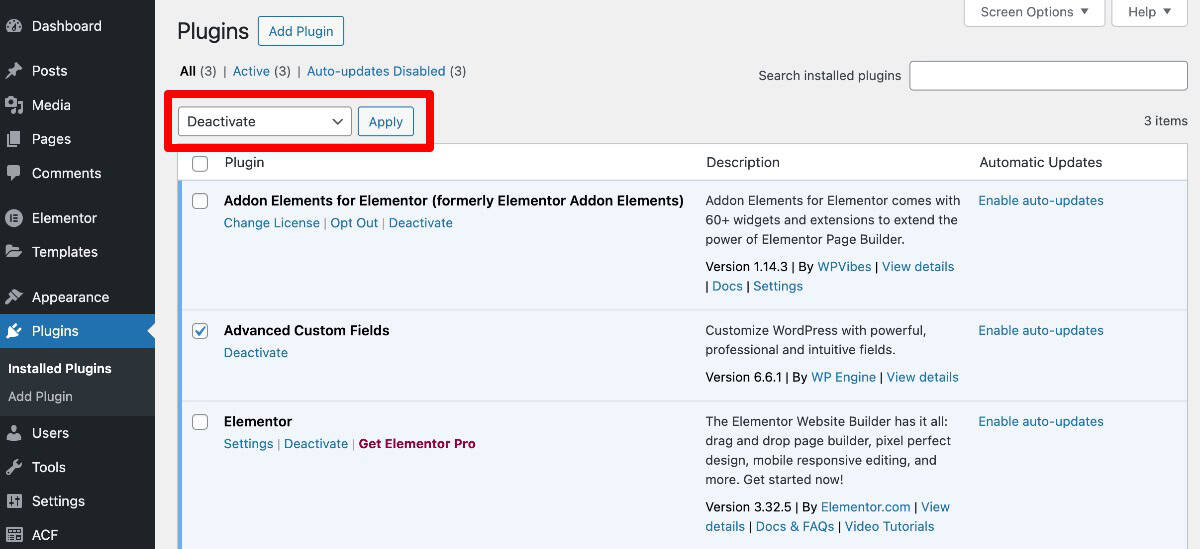Click the Appearance paintbrush icon
Viewport: 1200px width, 549px height.
coord(14,297)
